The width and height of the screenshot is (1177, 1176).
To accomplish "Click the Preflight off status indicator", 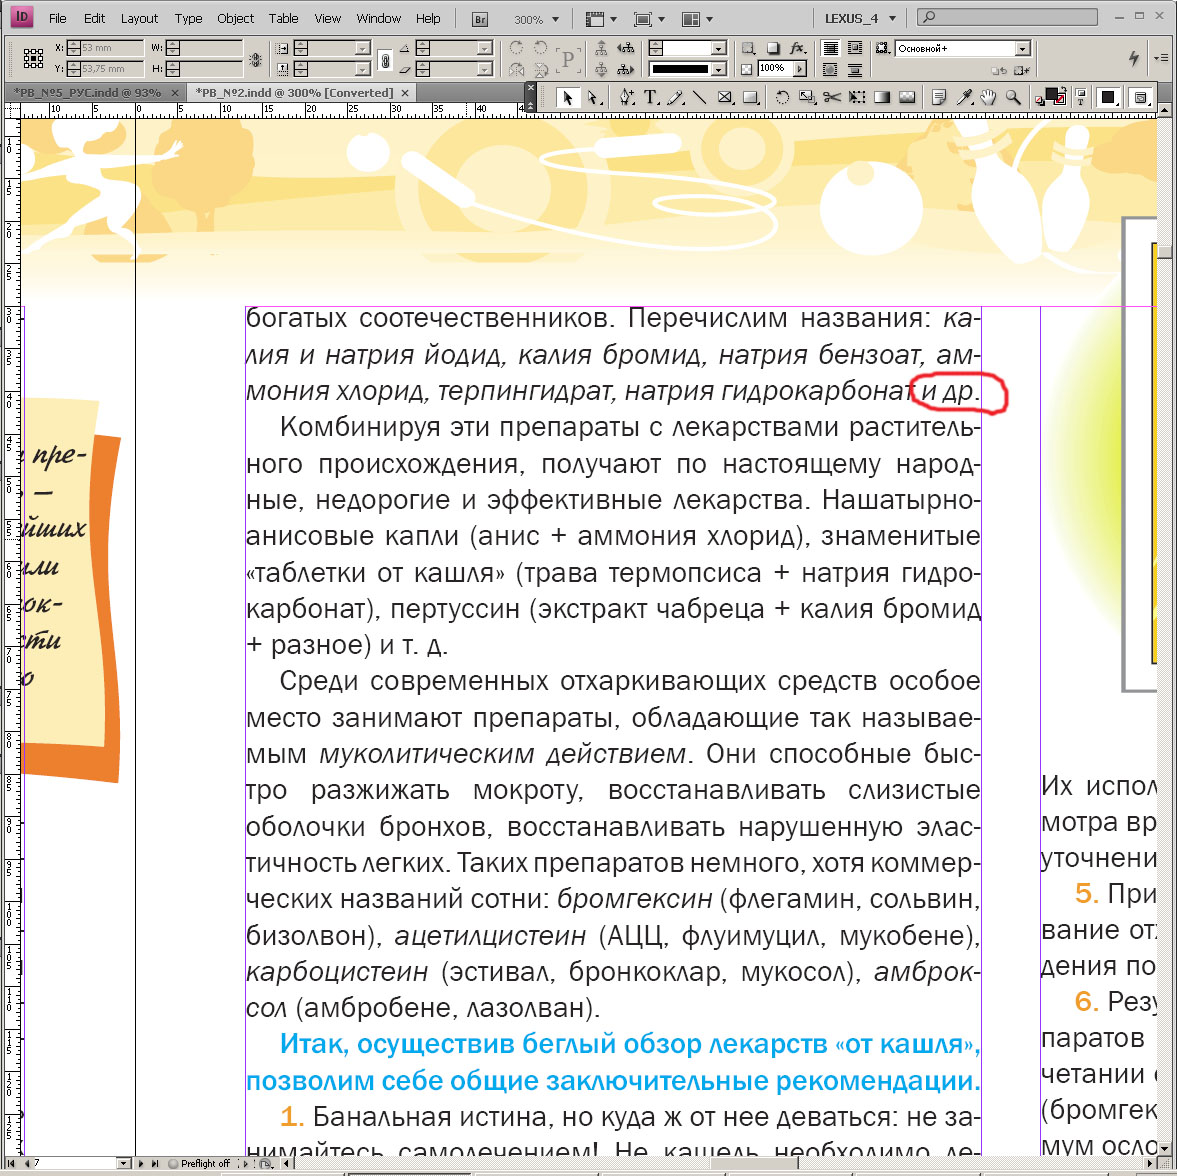I will [204, 1163].
